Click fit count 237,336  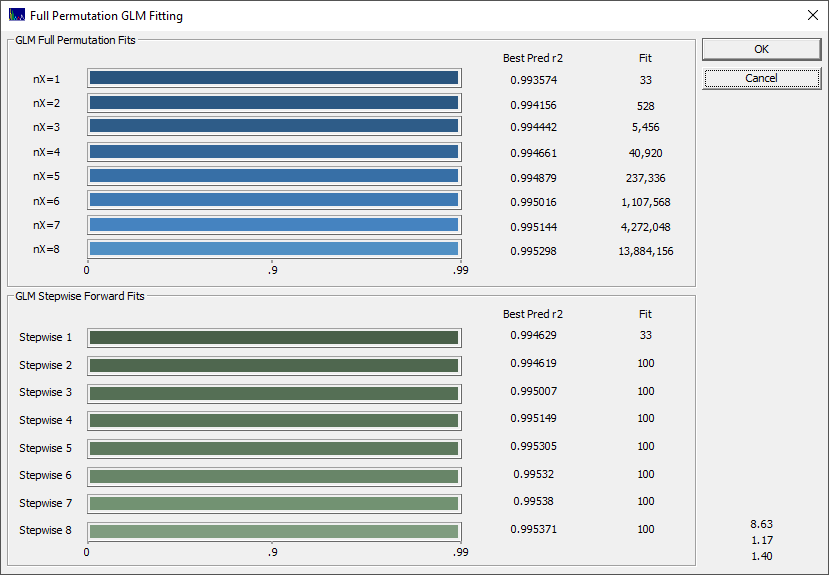(646, 178)
